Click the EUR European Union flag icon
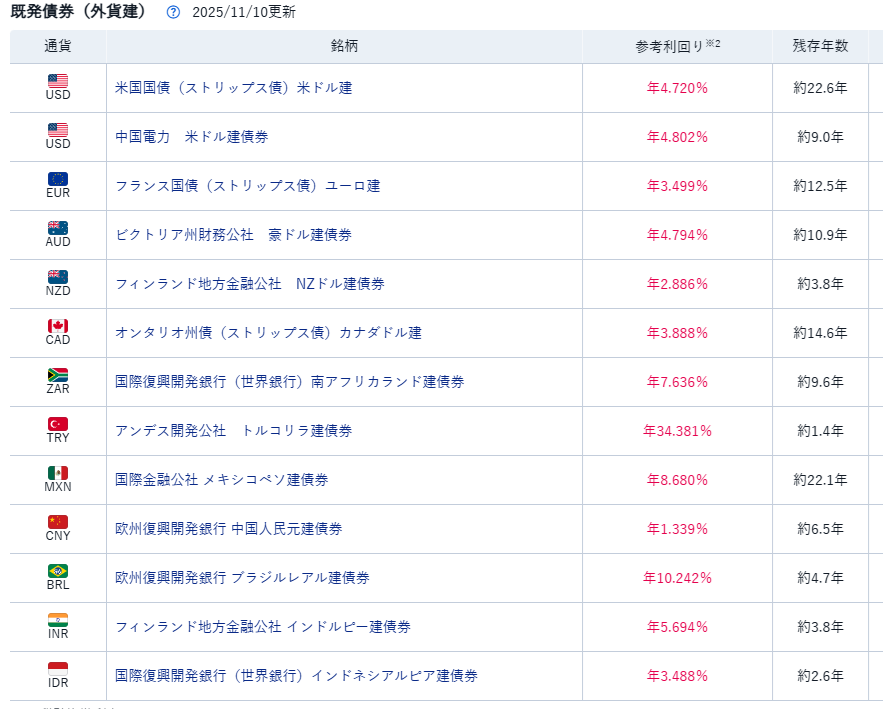Screen dimensions: 883x709 [x=58, y=179]
